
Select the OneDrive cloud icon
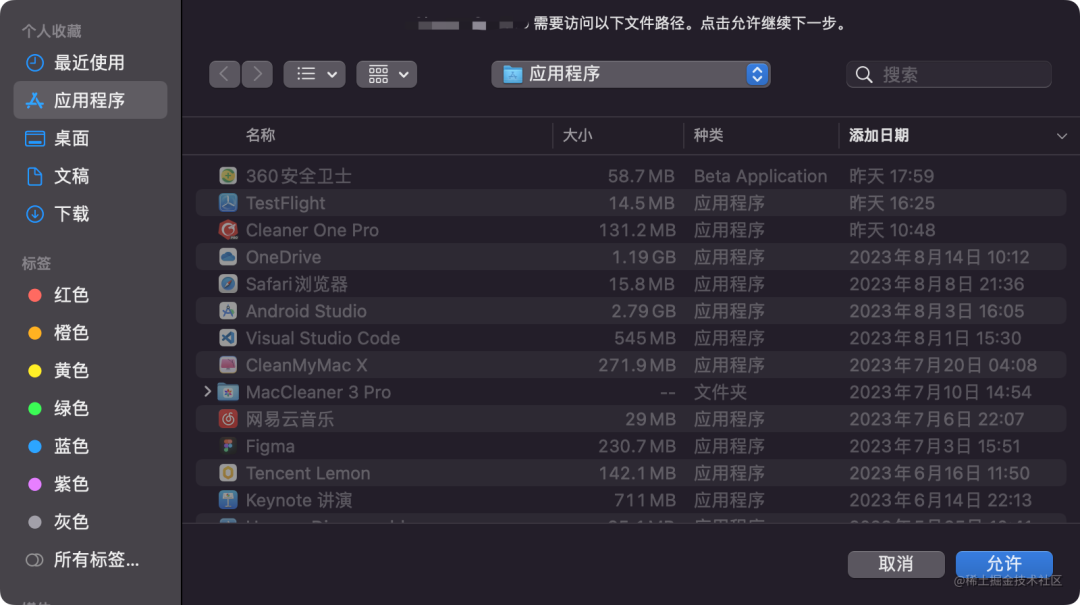228,256
